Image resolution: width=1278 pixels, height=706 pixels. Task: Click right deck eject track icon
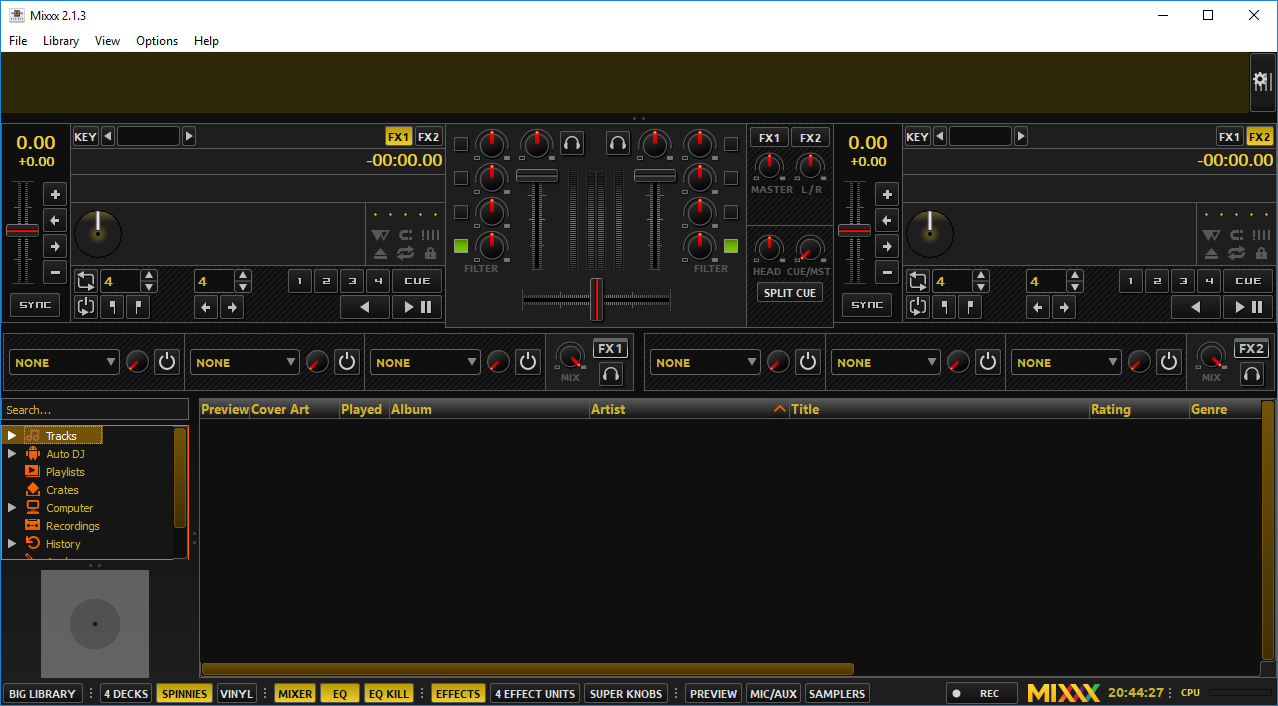tap(1212, 254)
